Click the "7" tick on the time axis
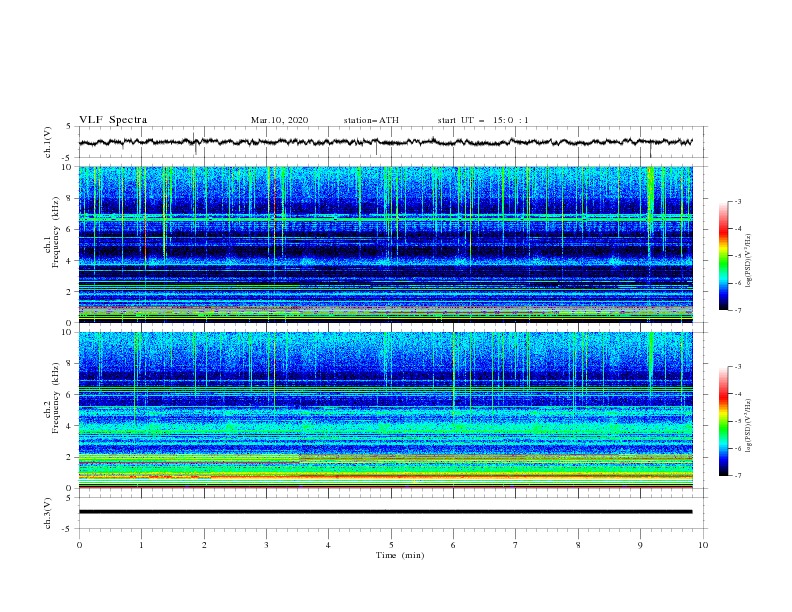The image size is (792, 612). pyautogui.click(x=516, y=545)
